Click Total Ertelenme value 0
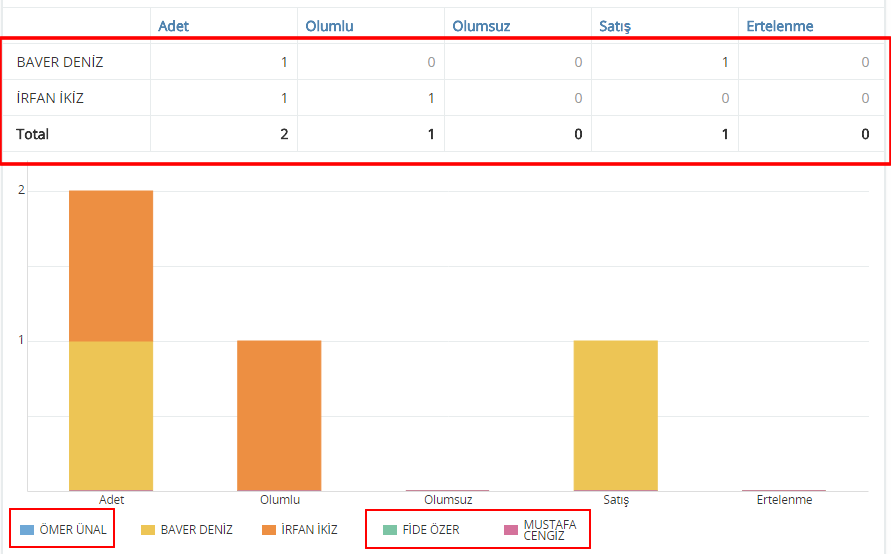This screenshot has height=554, width=891. 865,134
